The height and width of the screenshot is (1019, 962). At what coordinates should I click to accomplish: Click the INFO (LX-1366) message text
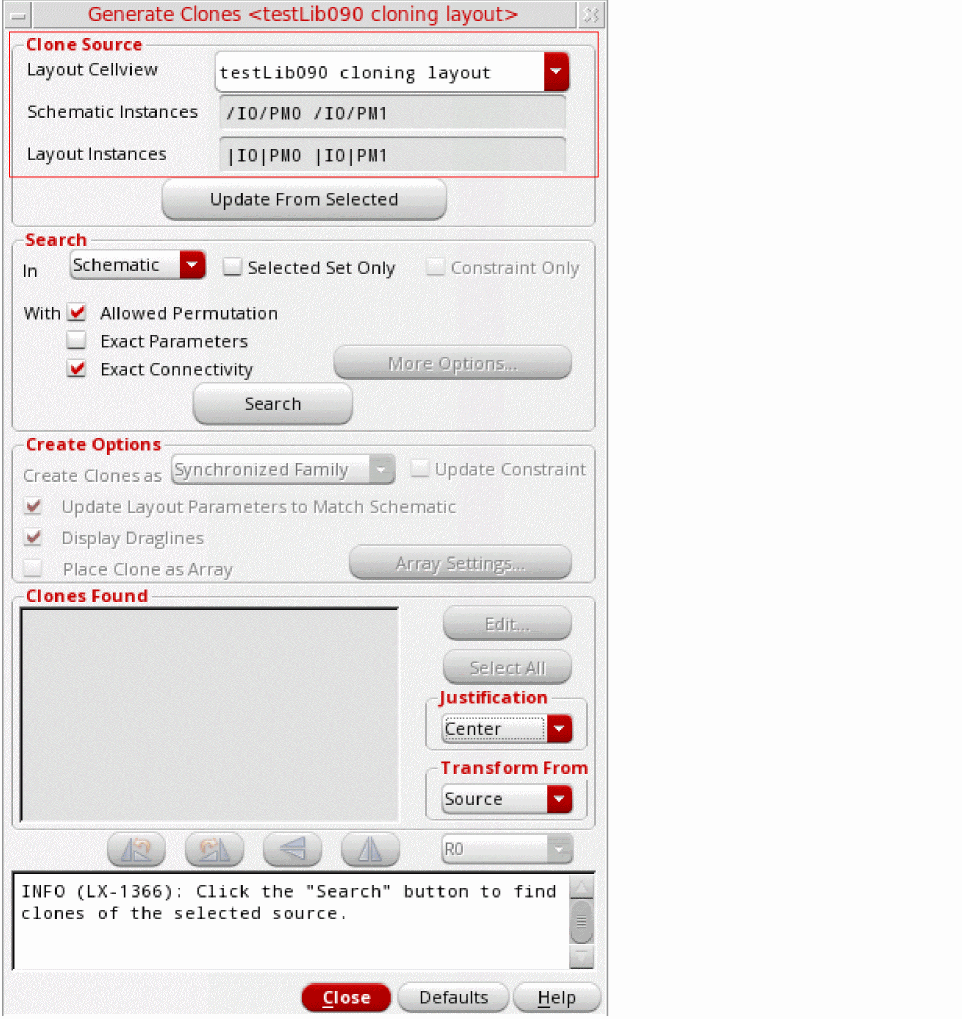click(x=289, y=902)
